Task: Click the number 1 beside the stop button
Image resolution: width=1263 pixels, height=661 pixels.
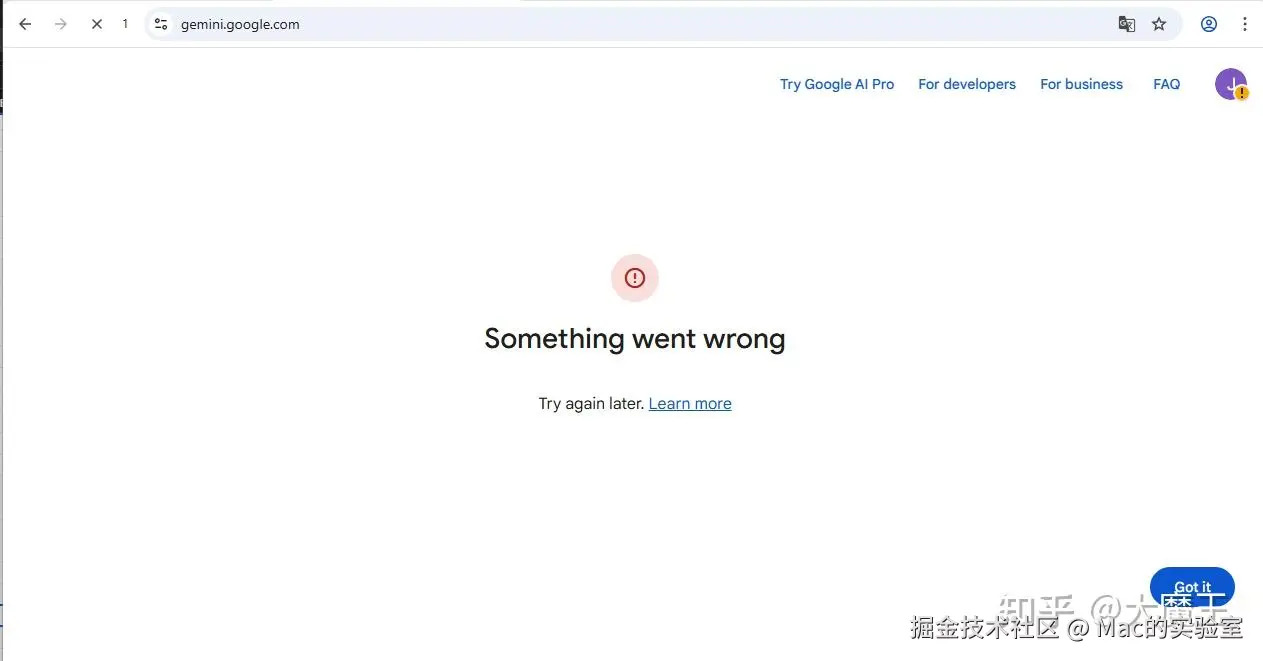Action: coord(125,24)
